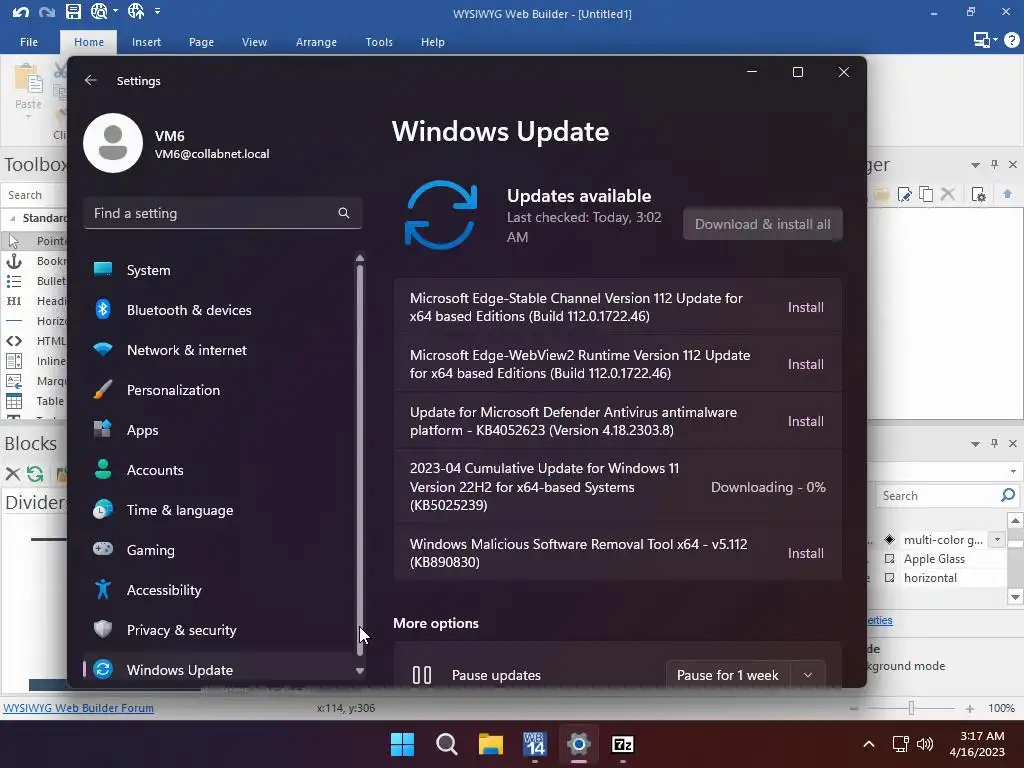Switch to the Arrange ribbon tab
The width and height of the screenshot is (1024, 768).
(x=316, y=42)
